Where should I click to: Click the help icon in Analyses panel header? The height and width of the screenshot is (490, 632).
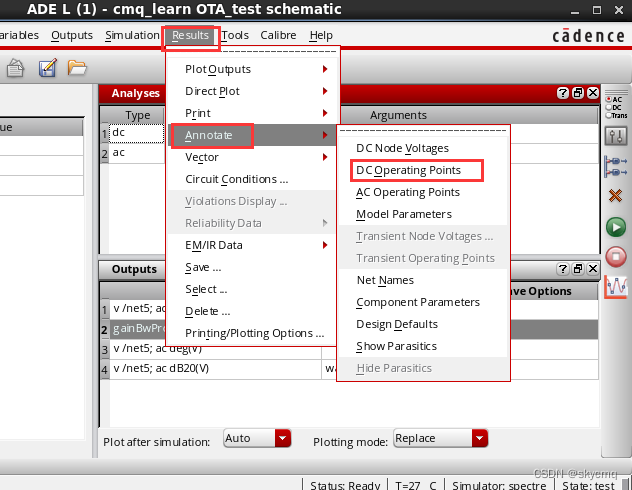tap(563, 93)
